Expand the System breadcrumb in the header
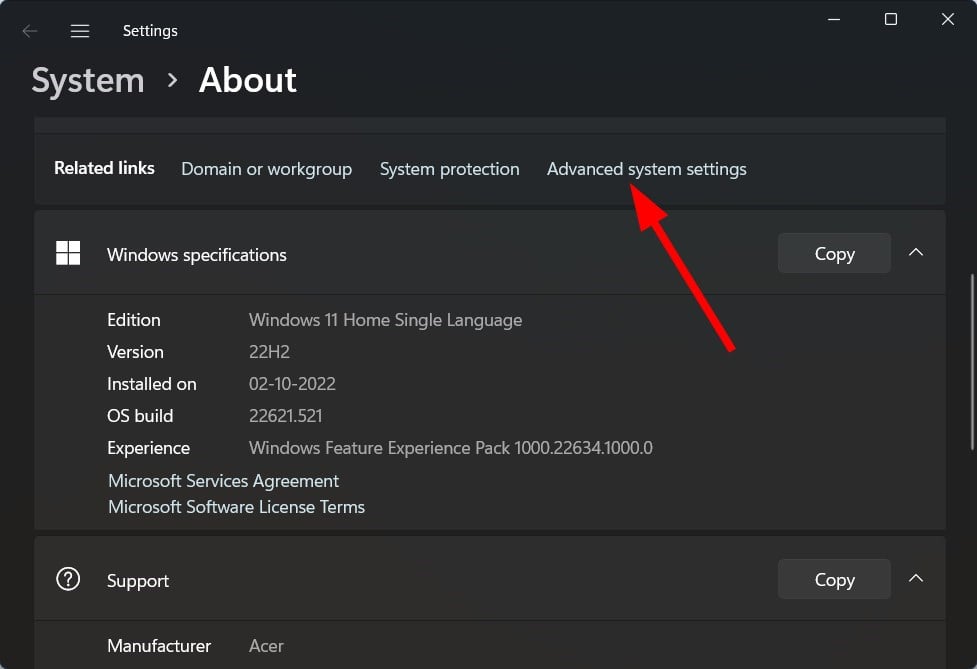Image resolution: width=977 pixels, height=669 pixels. click(87, 80)
